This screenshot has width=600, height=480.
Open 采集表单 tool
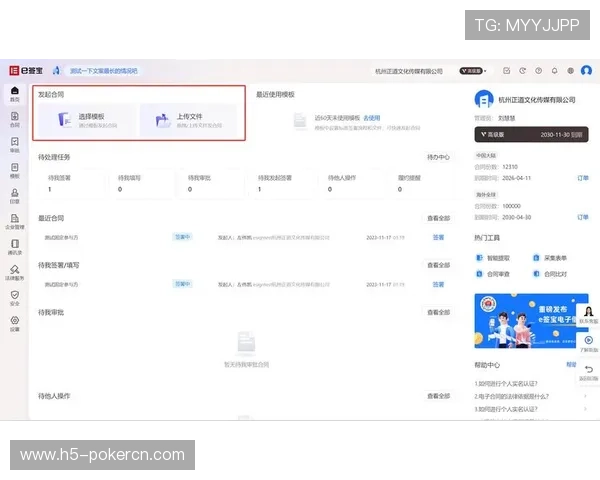(550, 258)
